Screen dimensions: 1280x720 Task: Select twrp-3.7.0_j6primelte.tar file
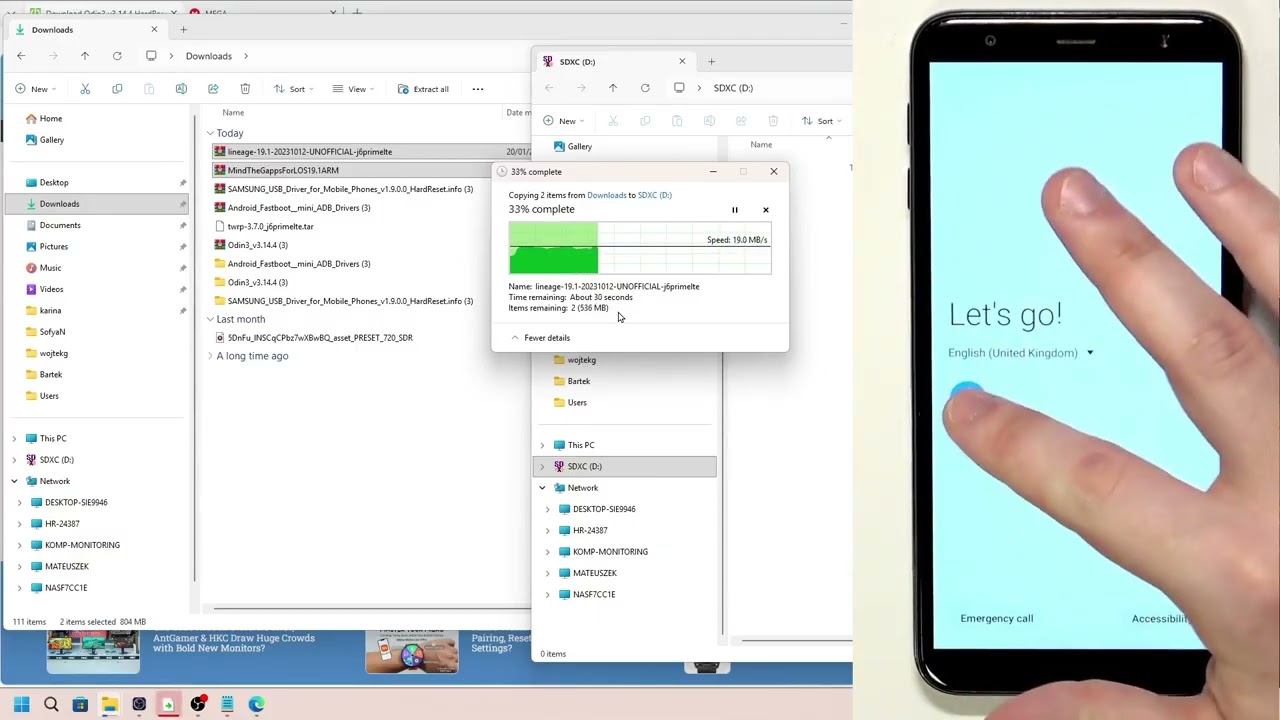click(264, 227)
